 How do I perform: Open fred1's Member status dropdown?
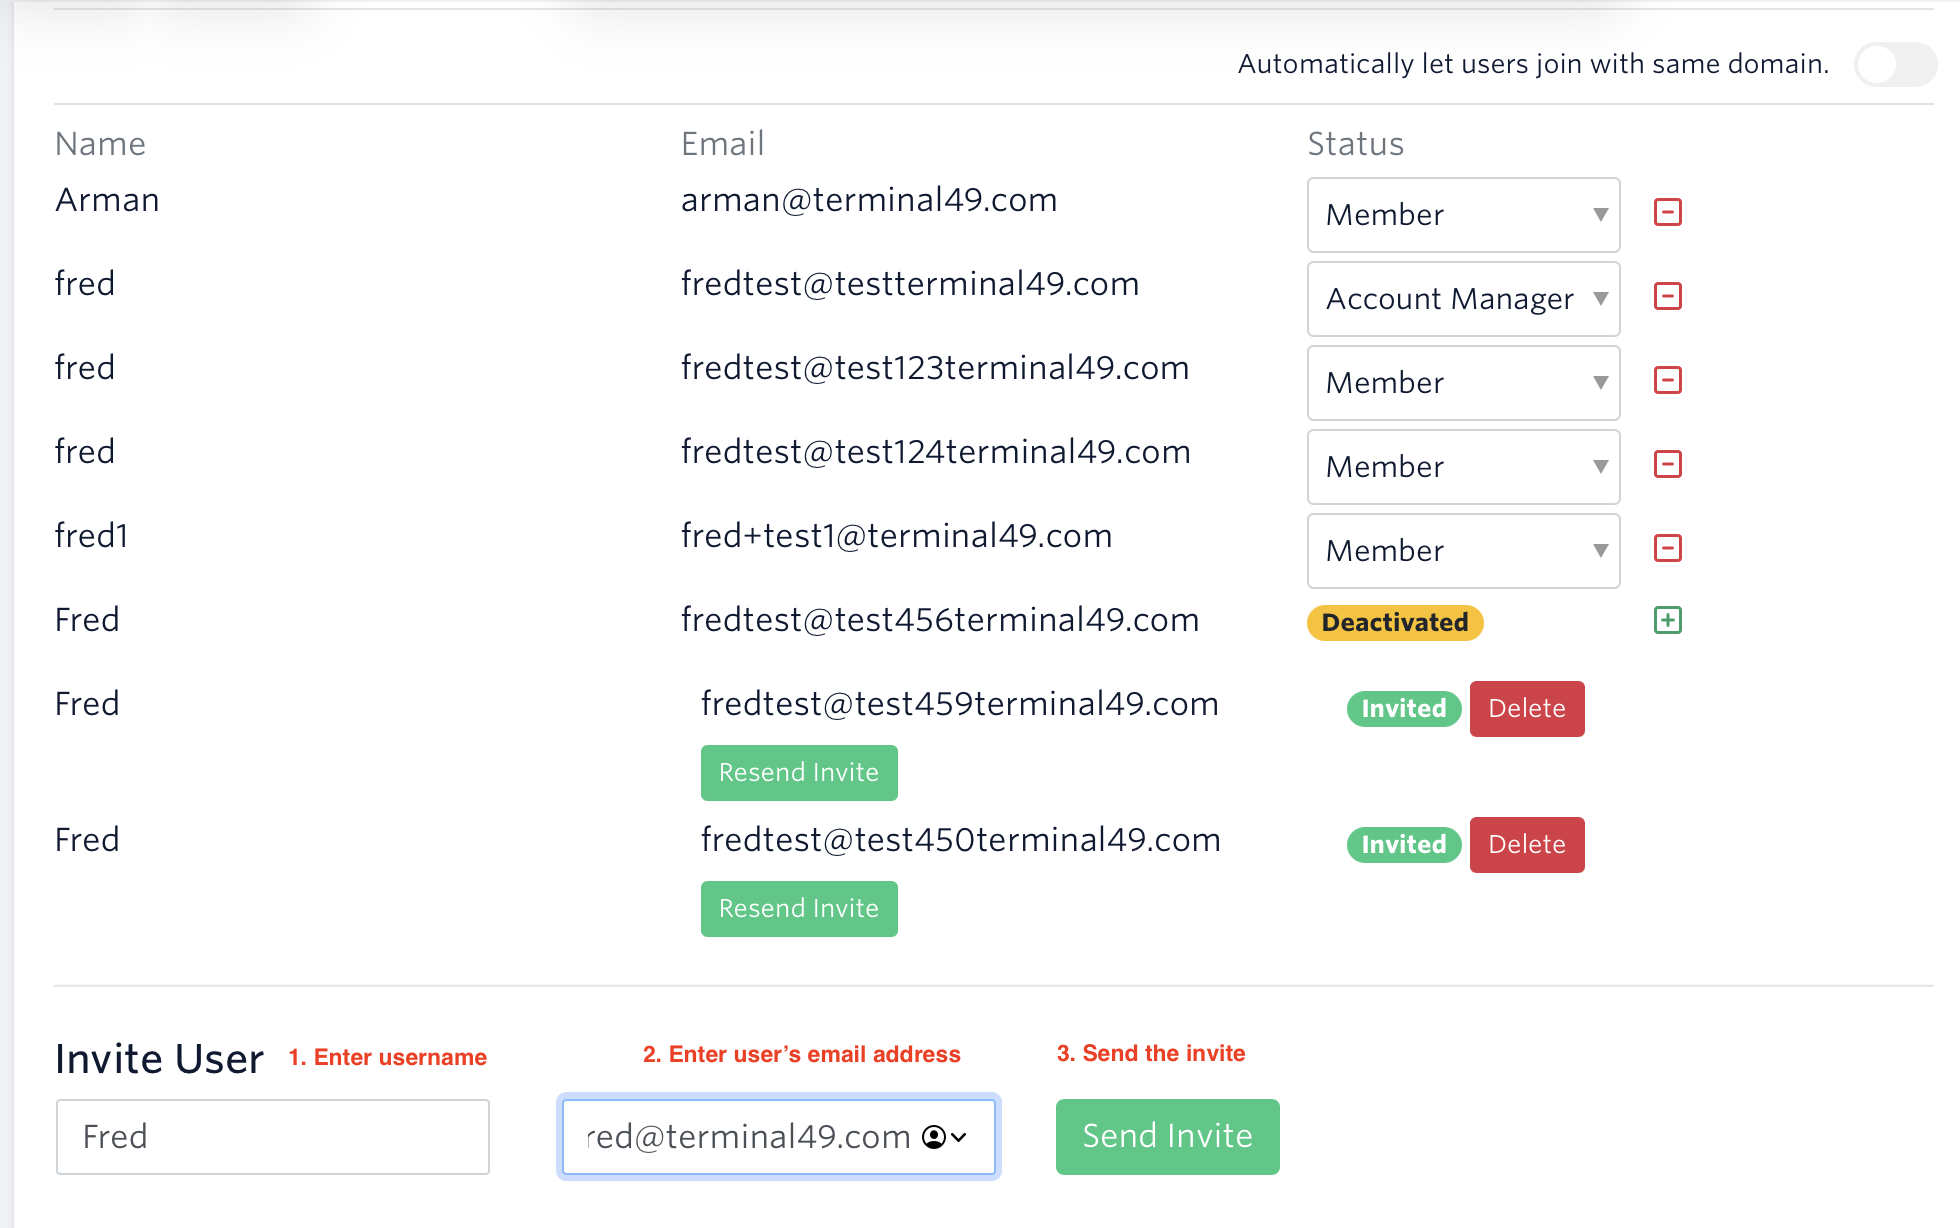(x=1463, y=551)
